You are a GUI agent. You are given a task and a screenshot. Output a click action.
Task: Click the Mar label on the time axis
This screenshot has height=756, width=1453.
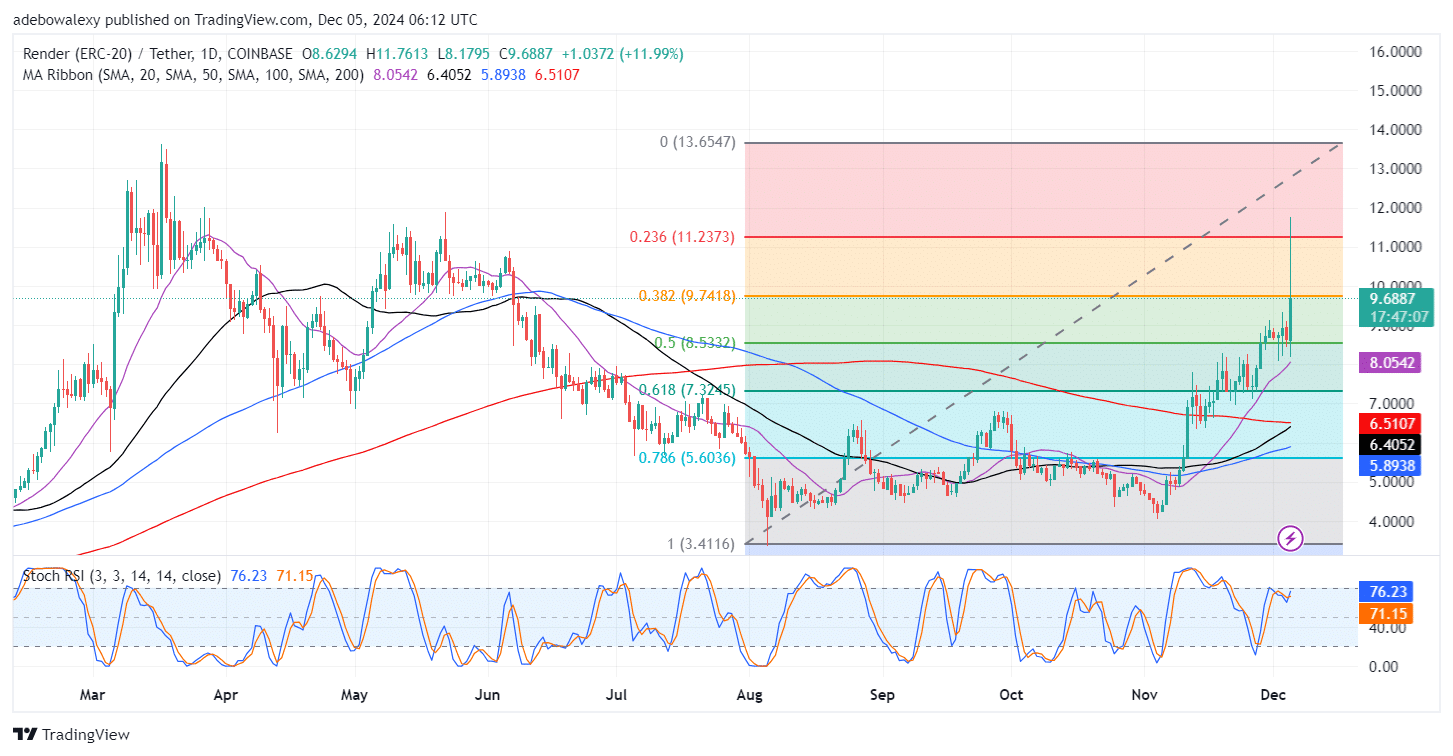[x=92, y=693]
